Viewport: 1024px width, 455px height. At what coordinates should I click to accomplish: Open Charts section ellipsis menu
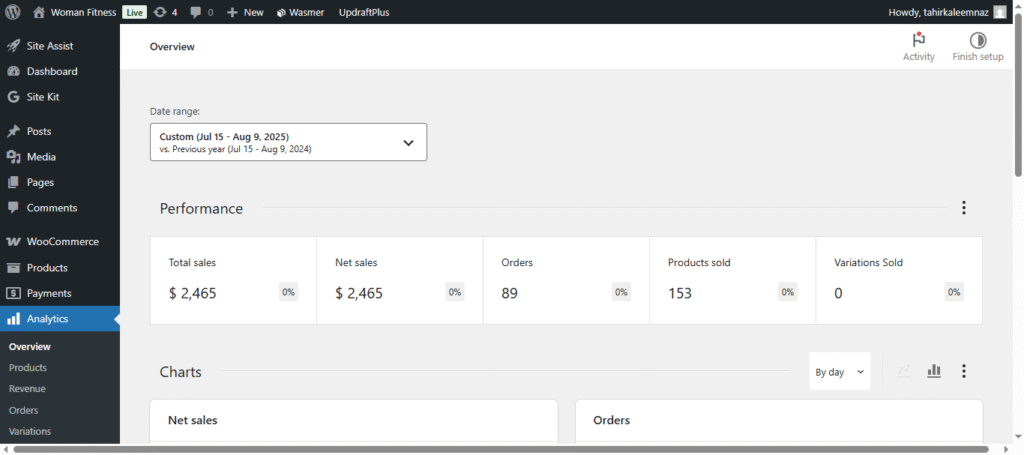[963, 371]
